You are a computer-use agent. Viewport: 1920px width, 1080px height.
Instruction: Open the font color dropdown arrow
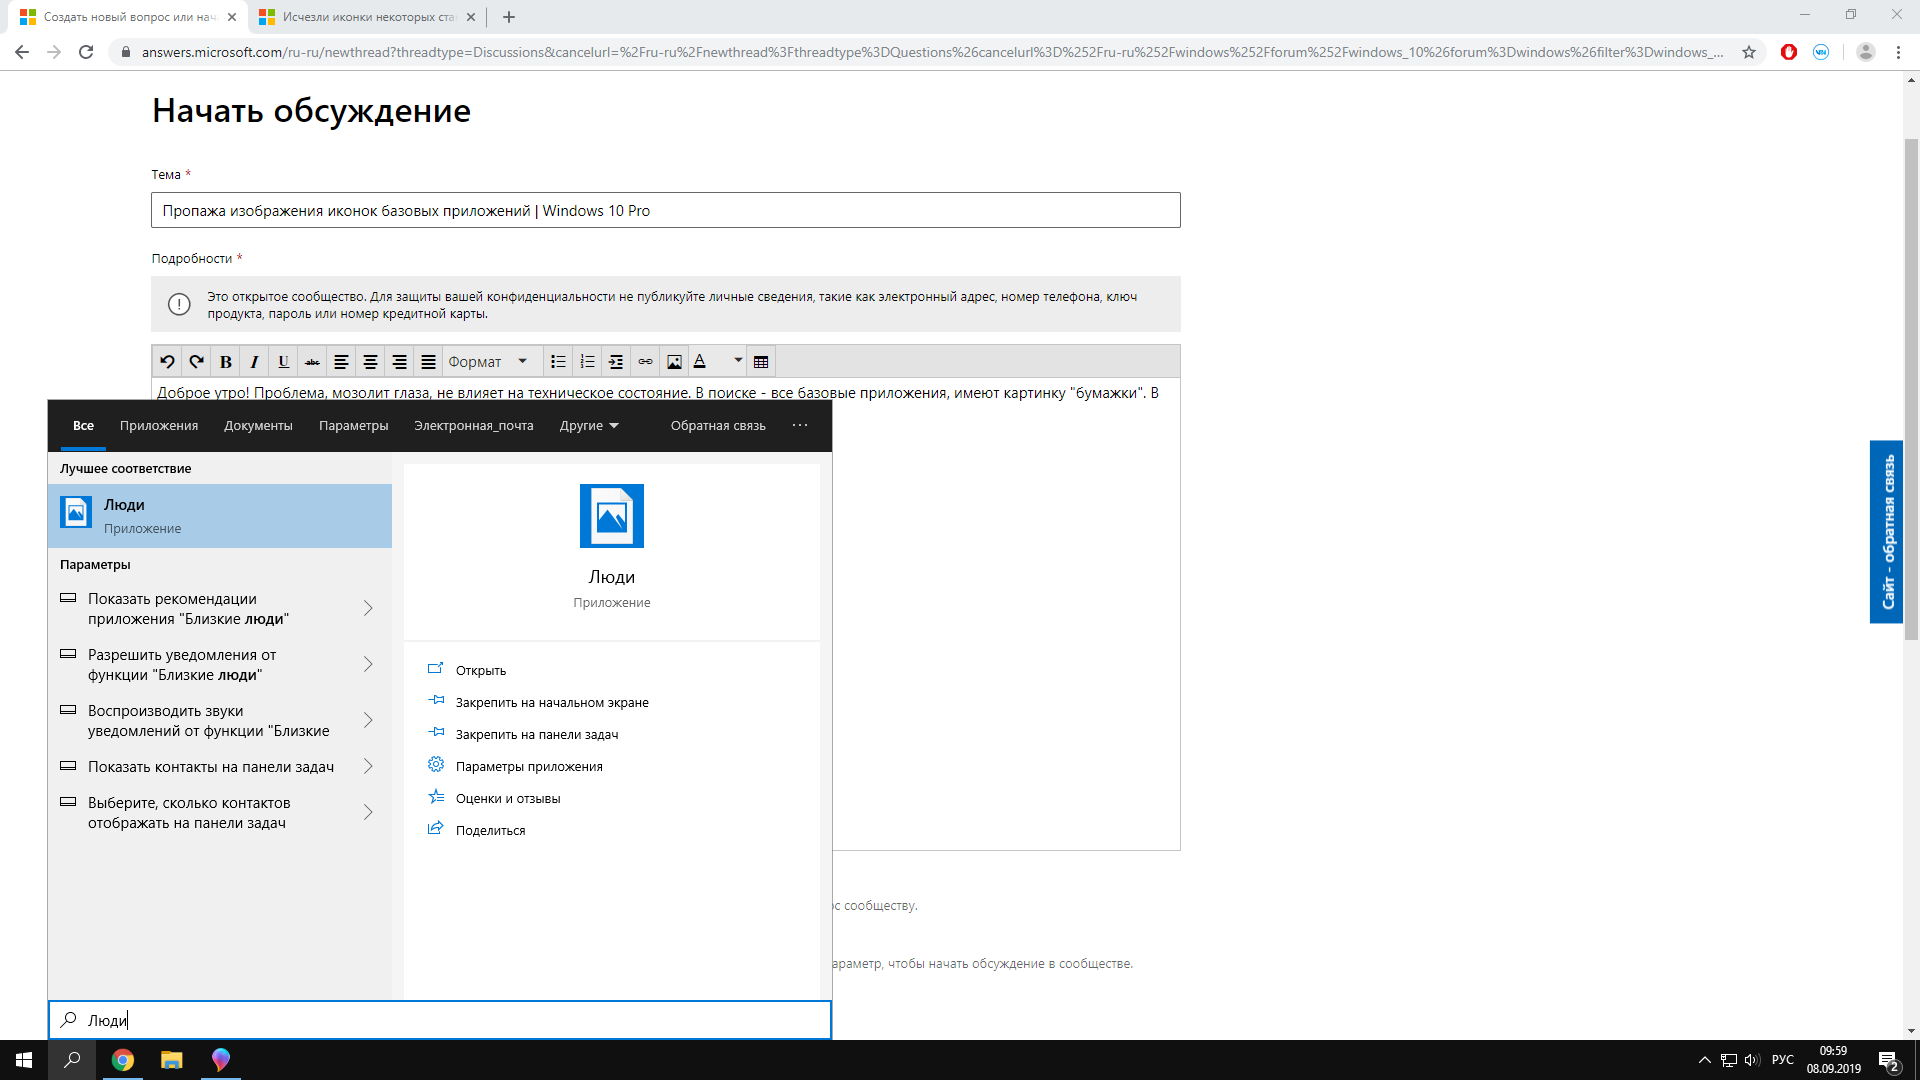[738, 361]
